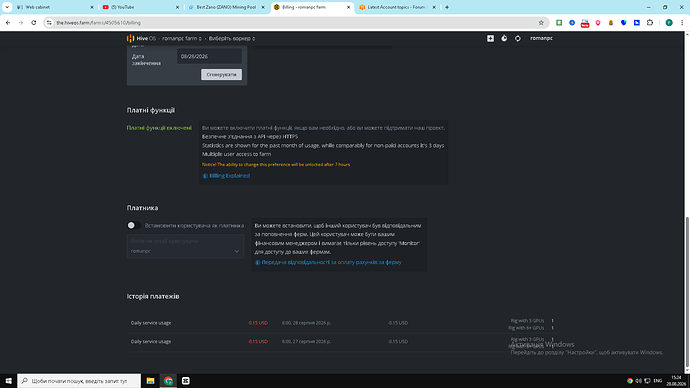Click the network icon in system tray

click(x=647, y=381)
